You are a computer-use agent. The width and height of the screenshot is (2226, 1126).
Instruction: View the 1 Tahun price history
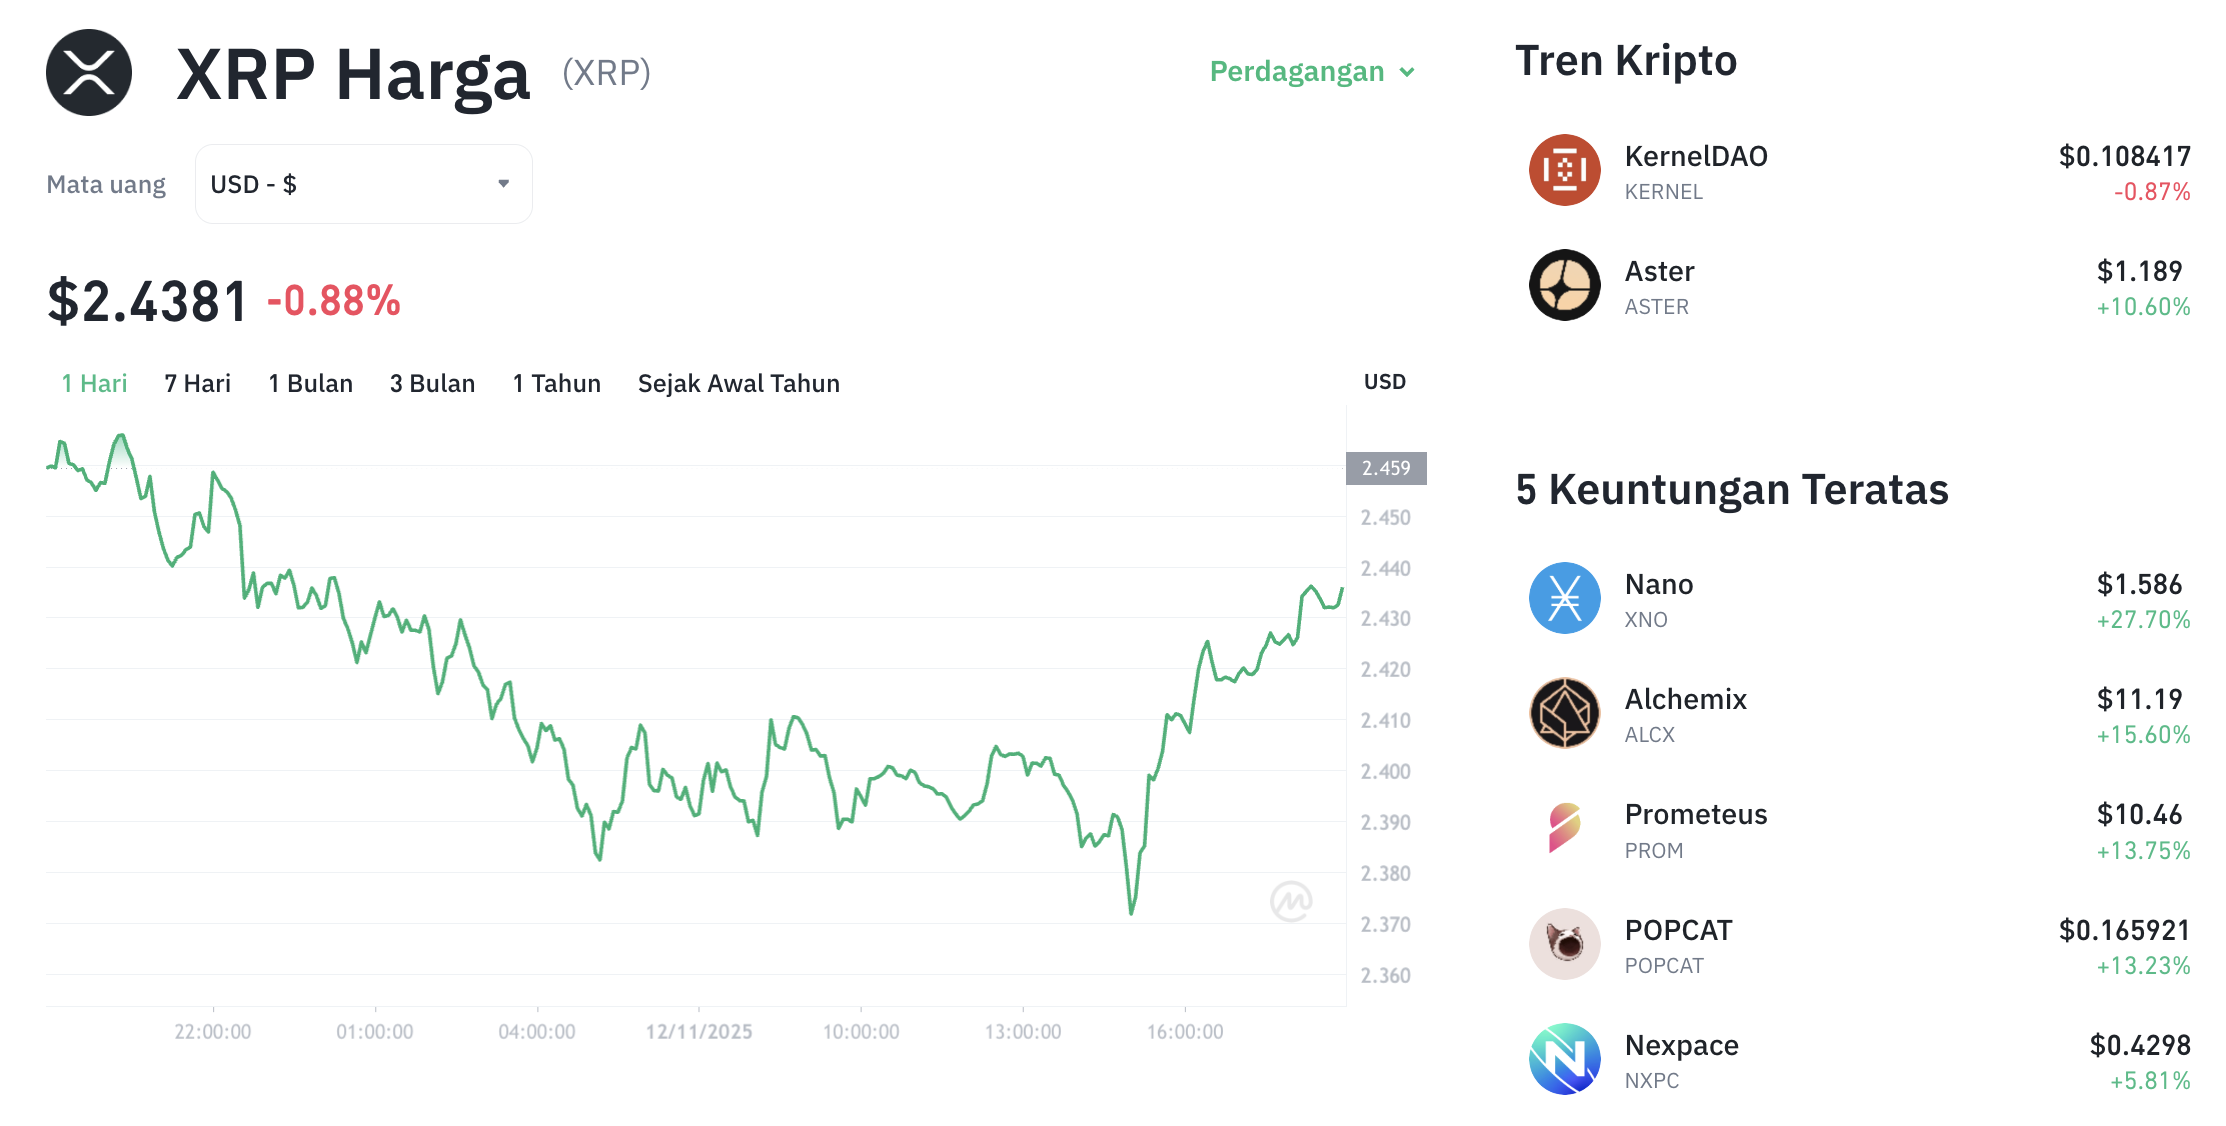pos(556,383)
